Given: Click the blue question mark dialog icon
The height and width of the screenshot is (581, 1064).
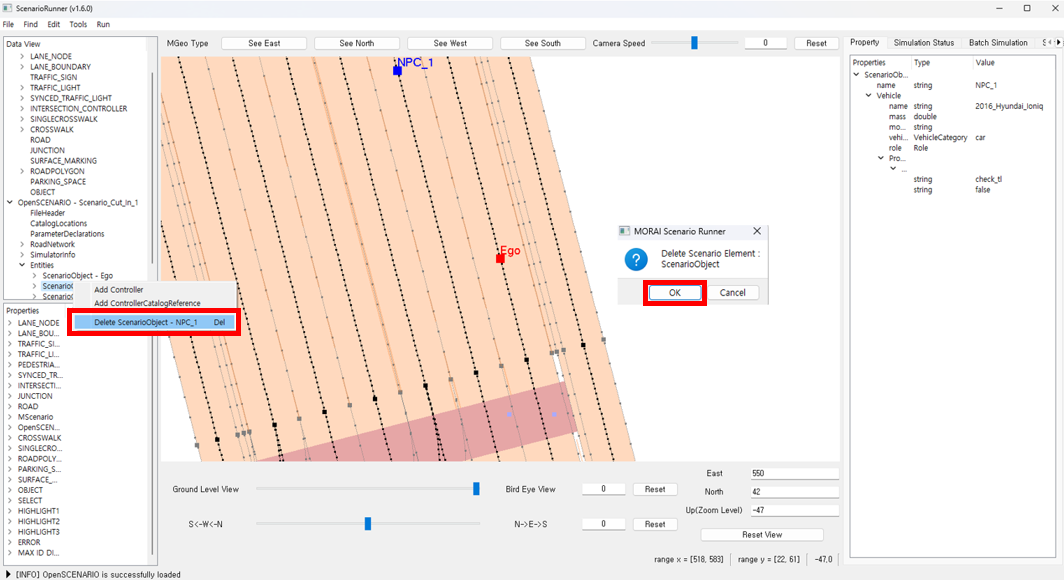Looking at the screenshot, I should [x=636, y=259].
